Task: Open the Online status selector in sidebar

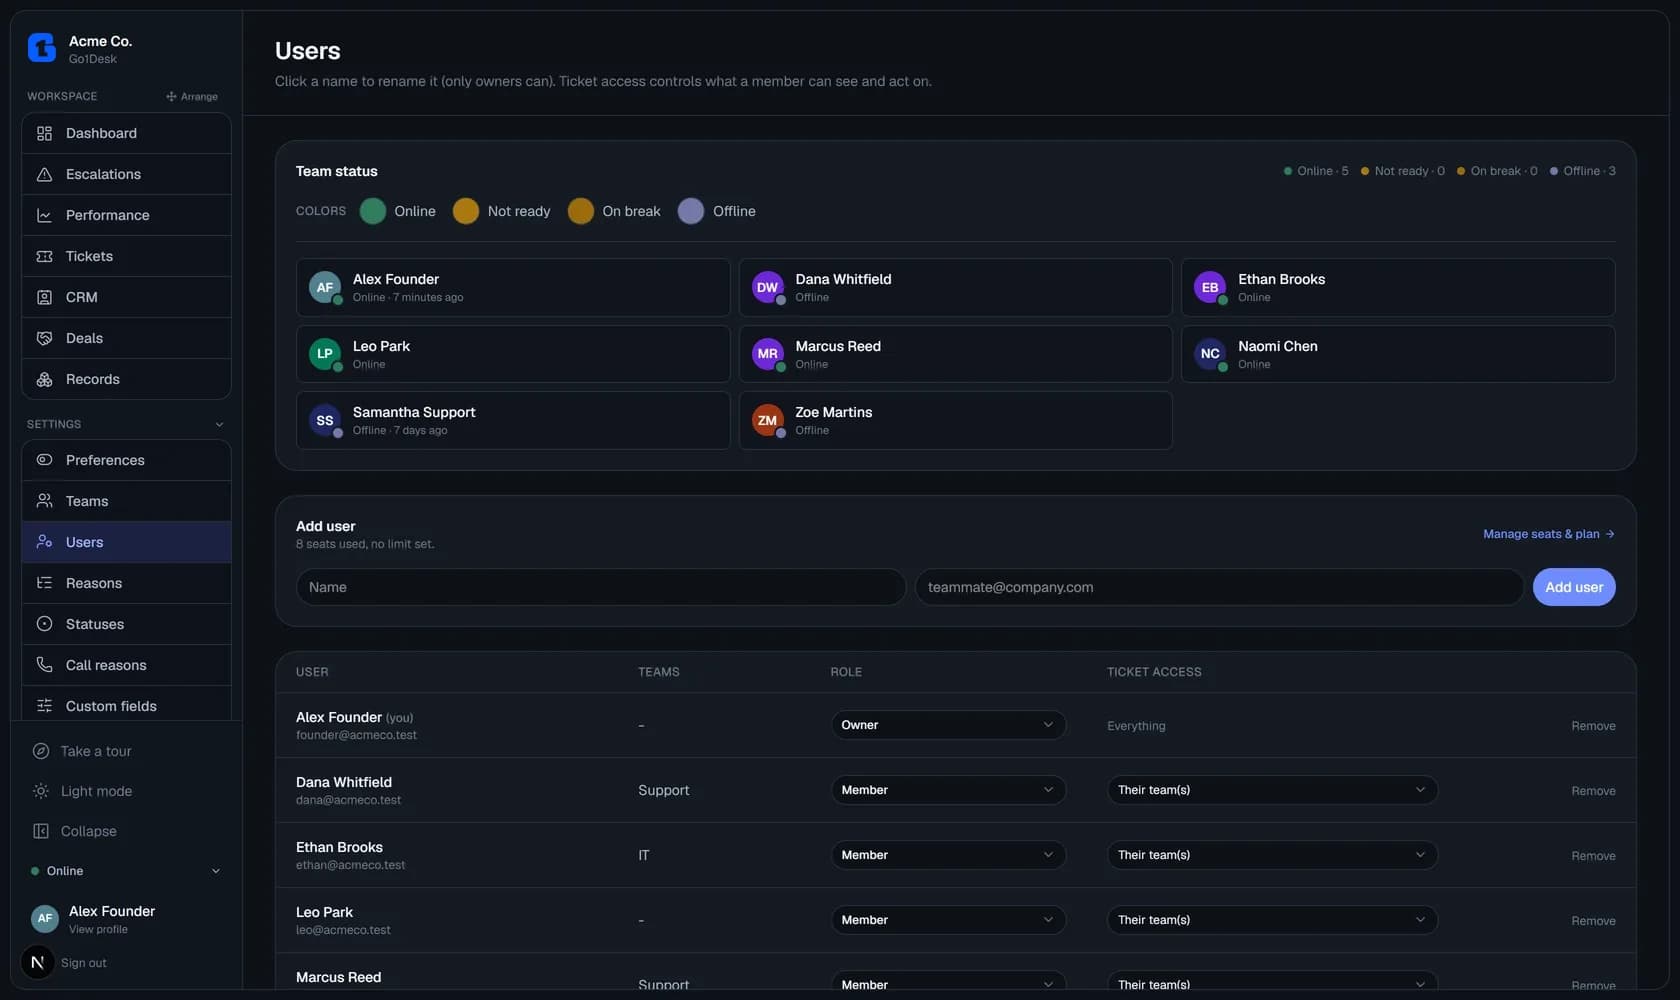Action: [x=126, y=871]
